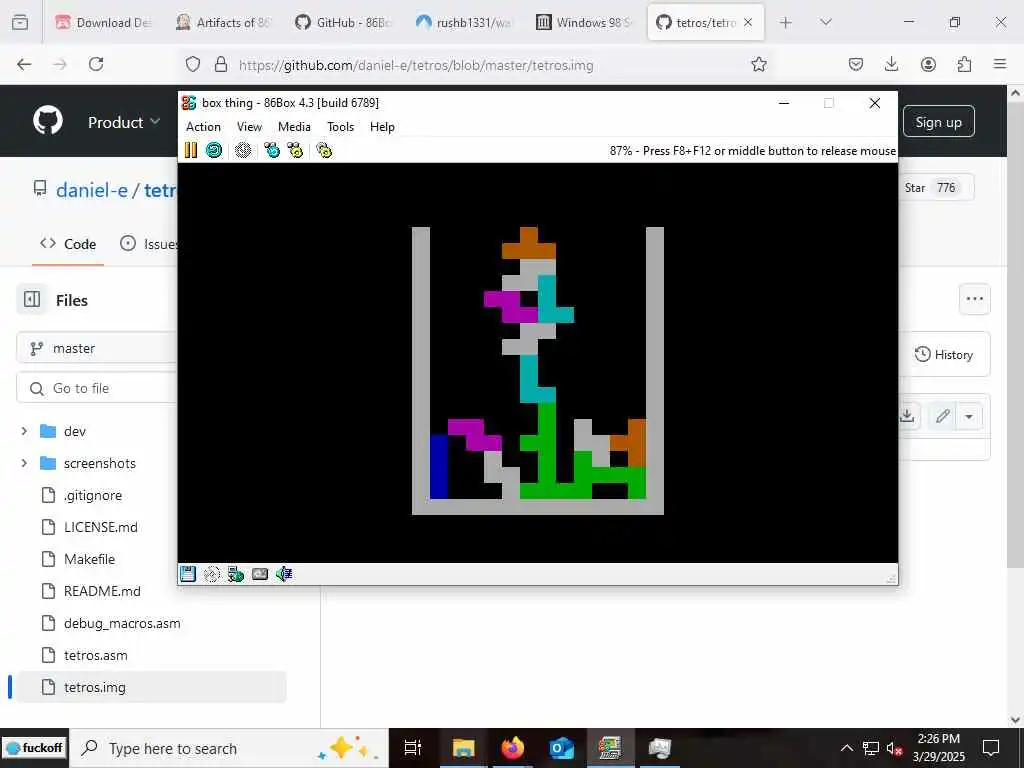Image resolution: width=1024 pixels, height=768 pixels.
Task: Open the Media menu in 86Box
Action: tap(294, 127)
